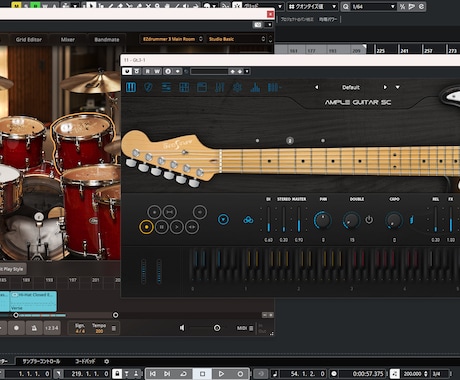Click the circled down-arrow icon in guitar controls
The width and height of the screenshot is (460, 380).
point(223,220)
